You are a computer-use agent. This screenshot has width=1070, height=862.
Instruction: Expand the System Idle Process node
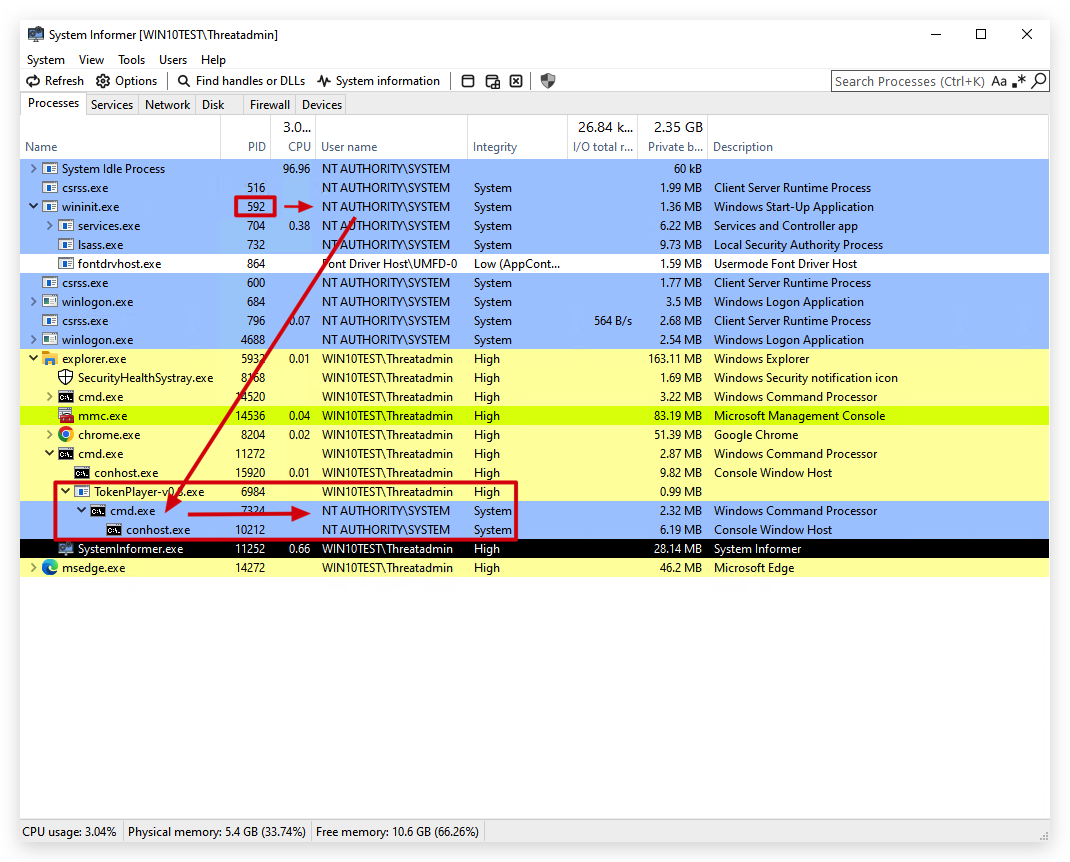click(33, 169)
